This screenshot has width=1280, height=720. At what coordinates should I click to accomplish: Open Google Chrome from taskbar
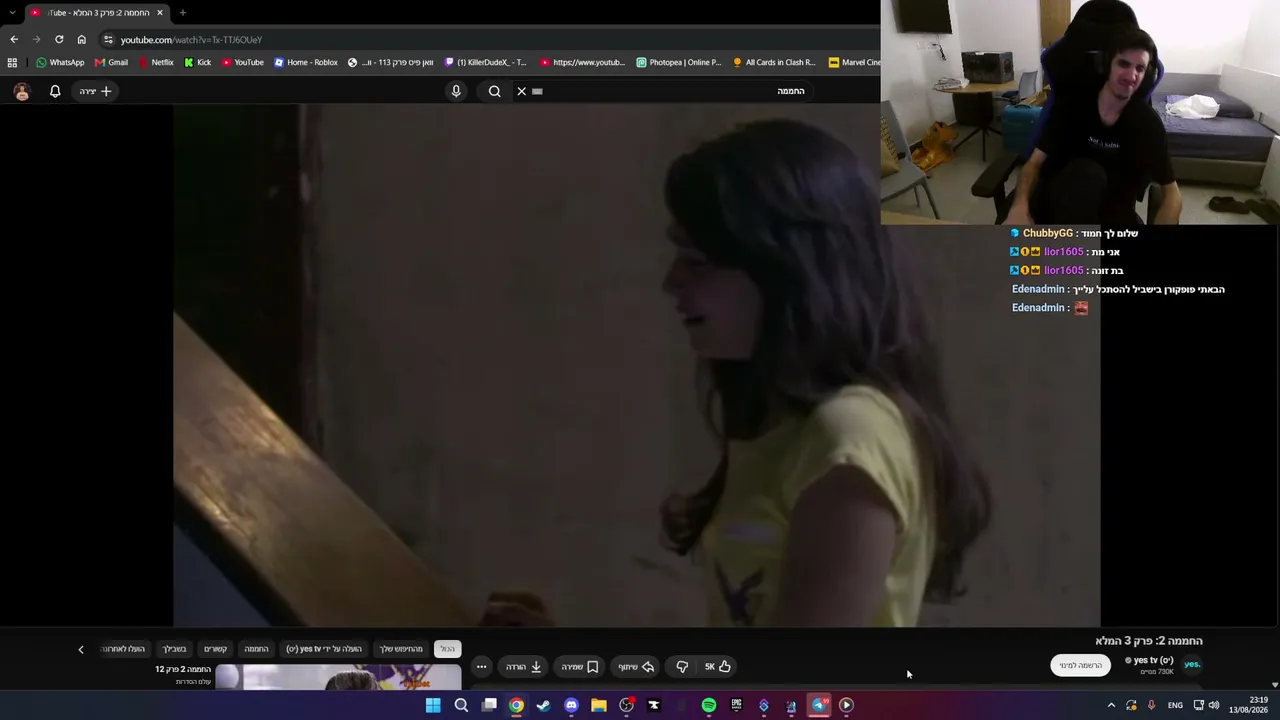516,705
